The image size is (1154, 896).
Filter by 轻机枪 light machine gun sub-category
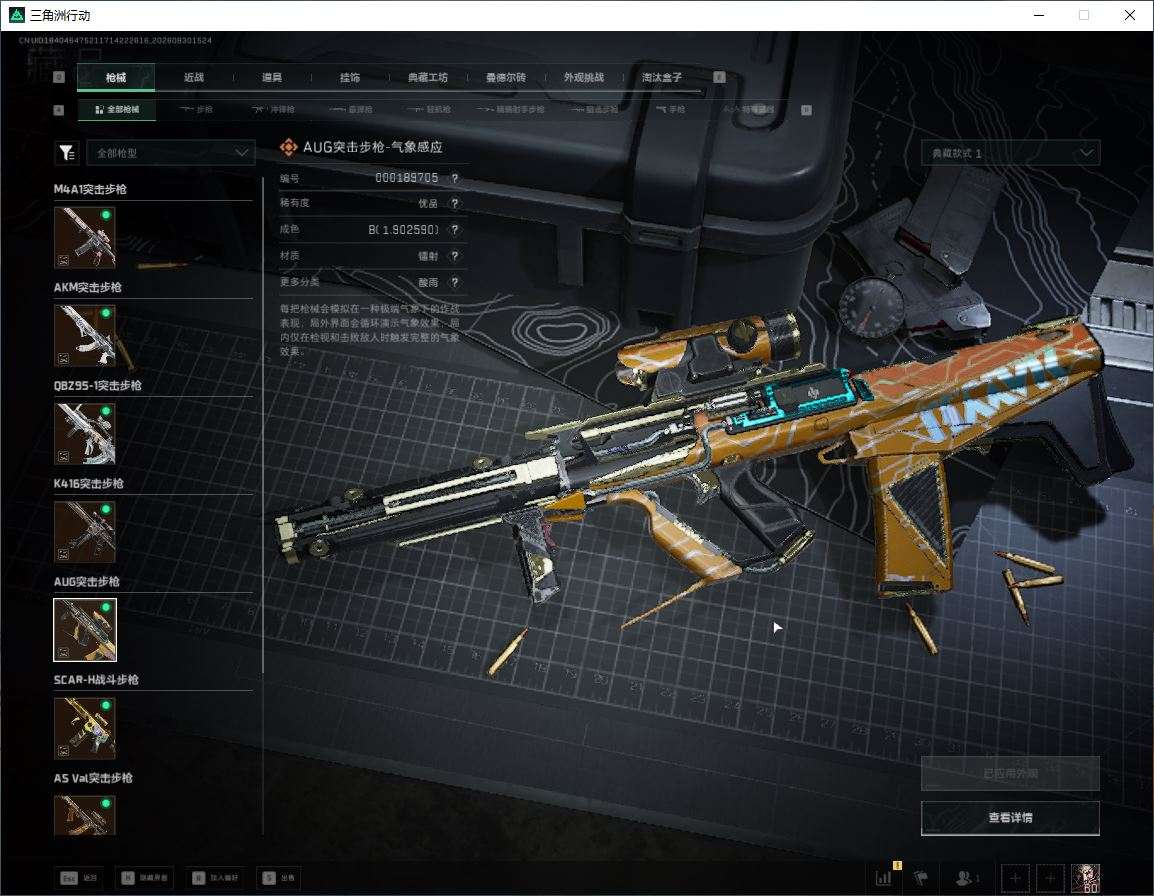[429, 110]
